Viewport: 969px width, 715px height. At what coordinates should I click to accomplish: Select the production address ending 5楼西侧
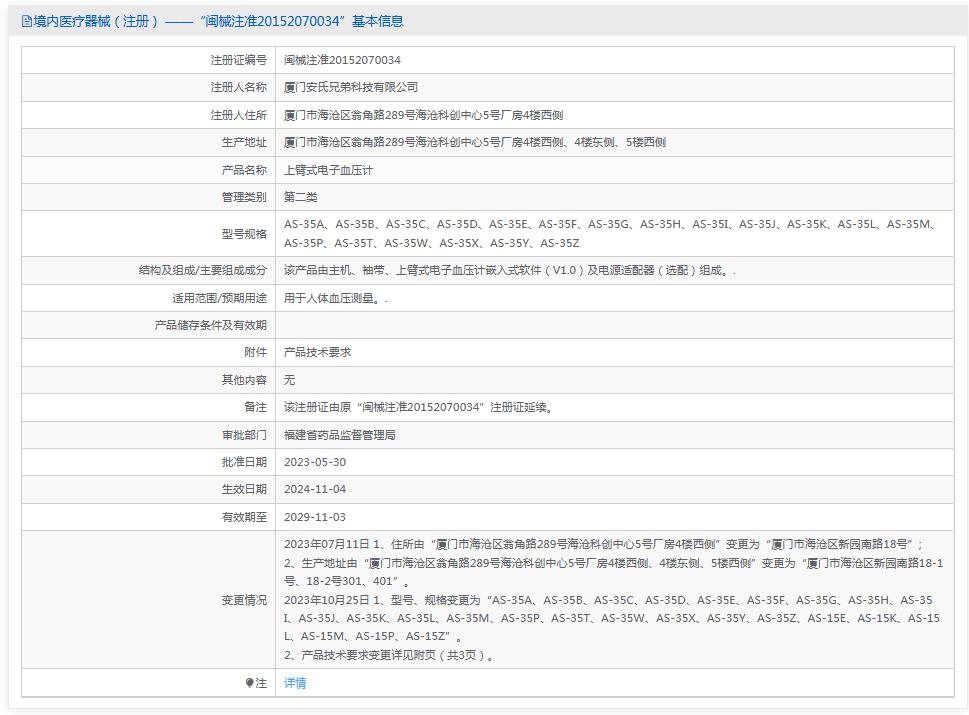(x=475, y=142)
